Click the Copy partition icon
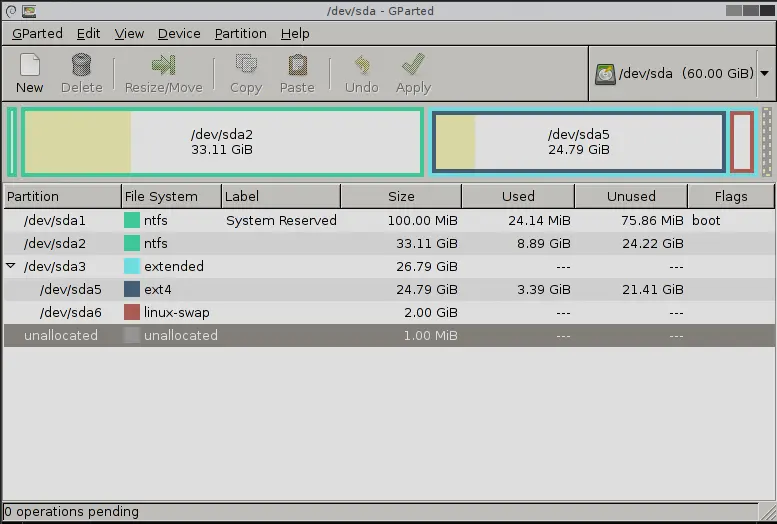The width and height of the screenshot is (777, 524). tap(246, 65)
